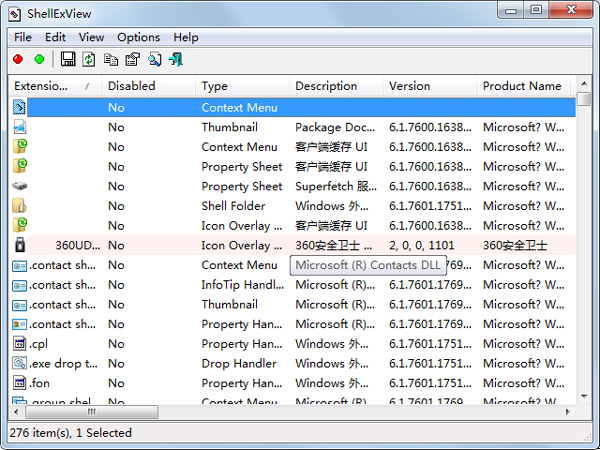Screen dimensions: 600x450
Task: Click '2, 0, 0, 1101' version cell
Action: point(421,245)
